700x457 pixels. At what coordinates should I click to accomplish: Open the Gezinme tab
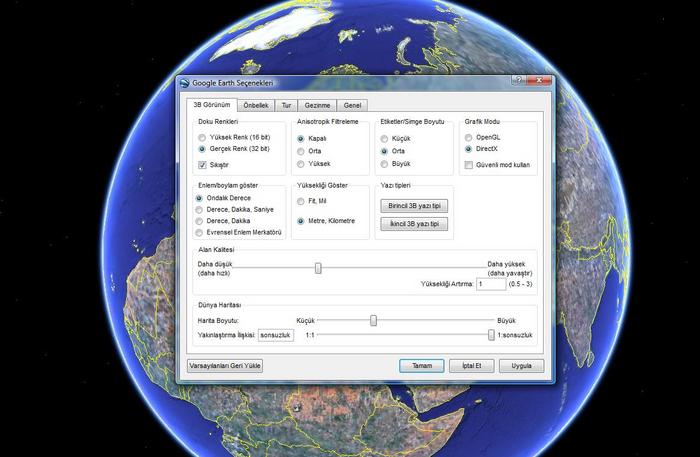point(318,105)
